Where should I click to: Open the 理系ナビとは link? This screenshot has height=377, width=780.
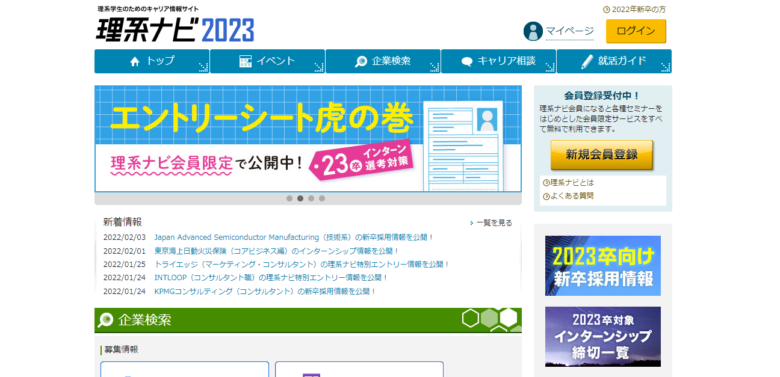(x=572, y=183)
